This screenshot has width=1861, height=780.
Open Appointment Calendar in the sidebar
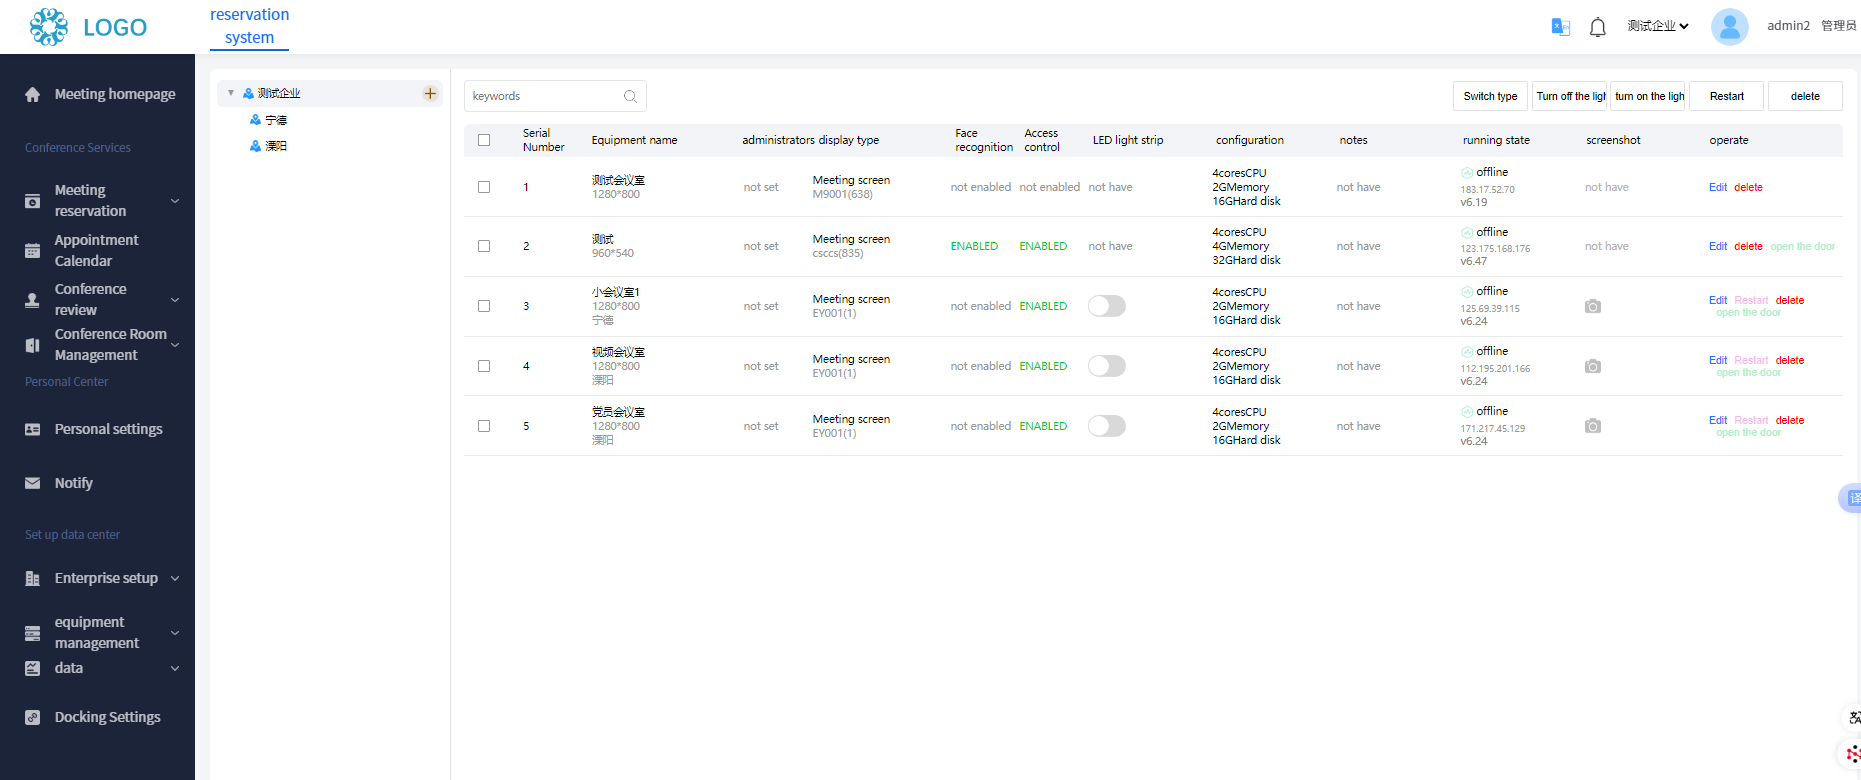click(96, 250)
